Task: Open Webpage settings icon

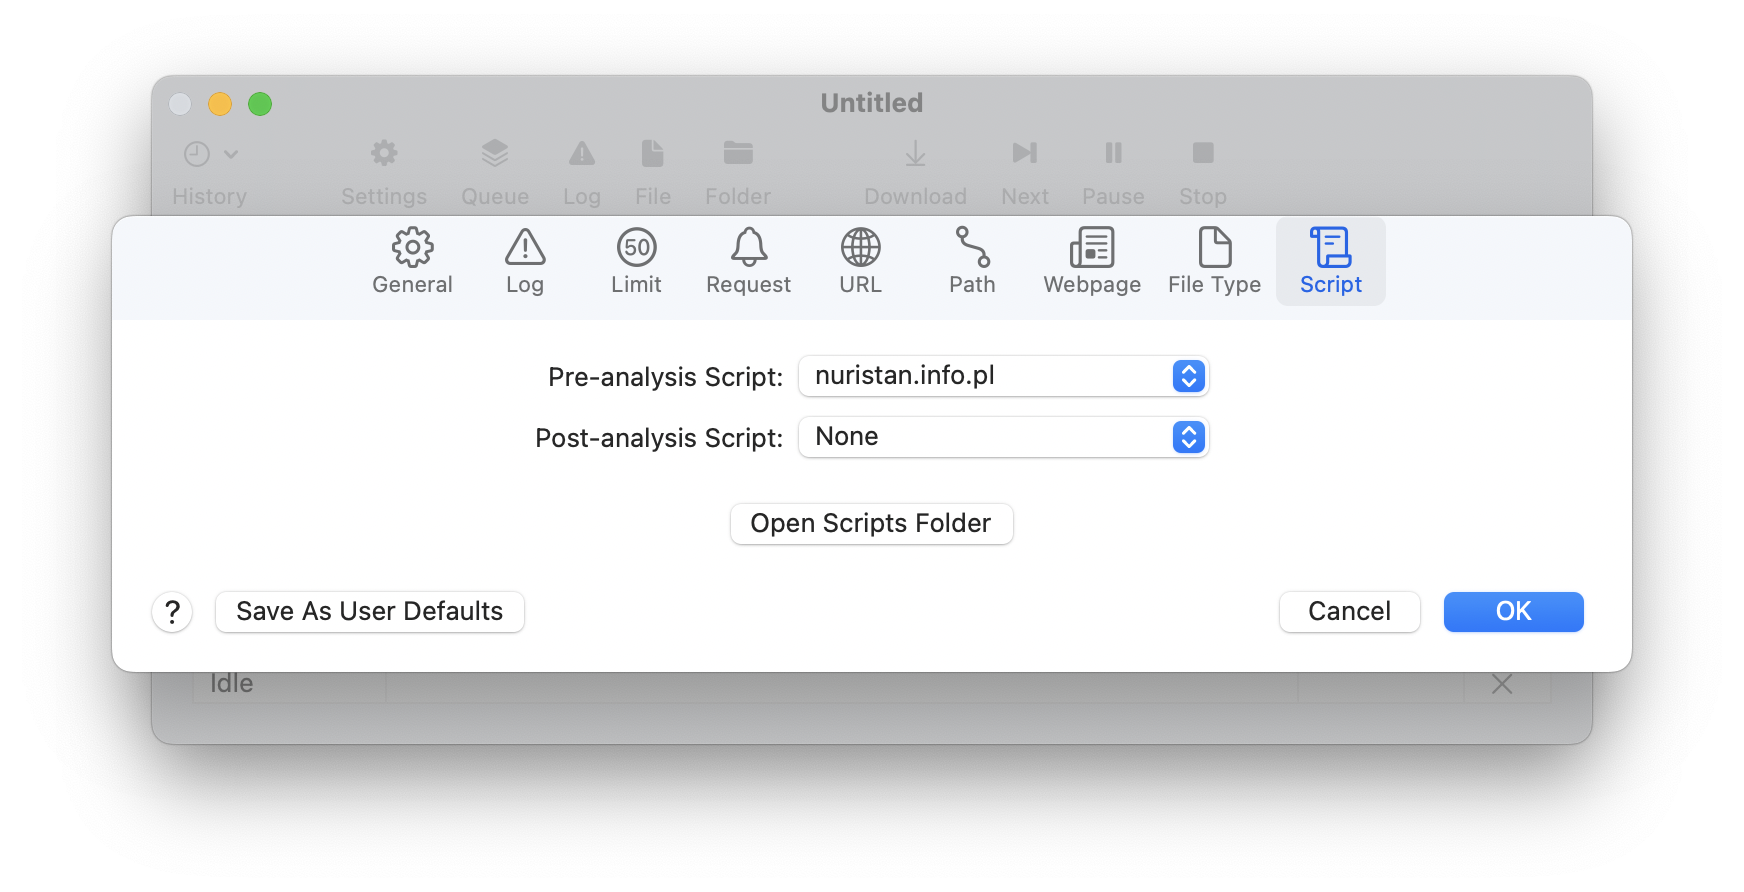Action: pyautogui.click(x=1091, y=247)
